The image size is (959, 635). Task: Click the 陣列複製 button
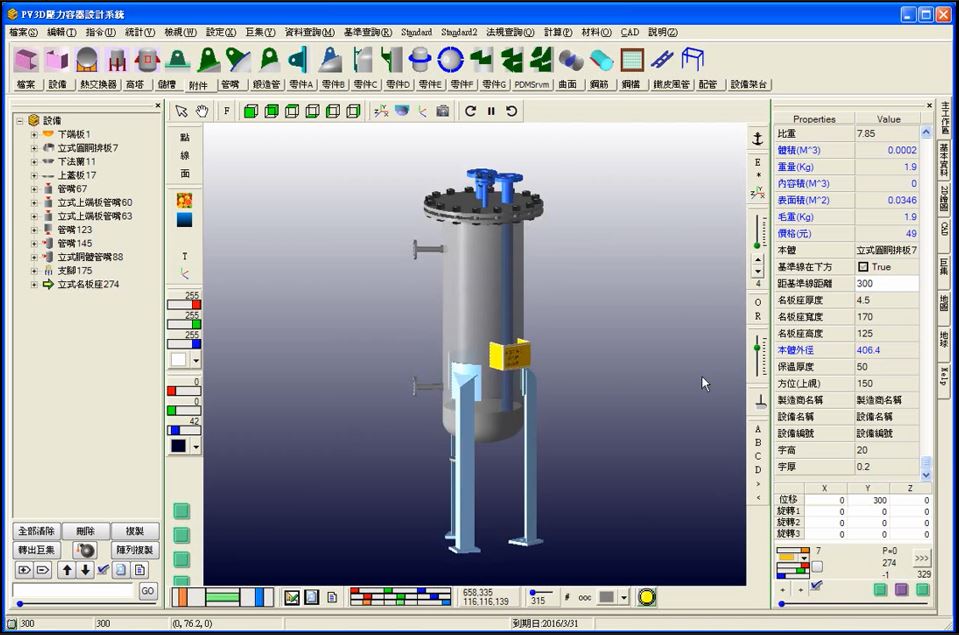[135, 550]
